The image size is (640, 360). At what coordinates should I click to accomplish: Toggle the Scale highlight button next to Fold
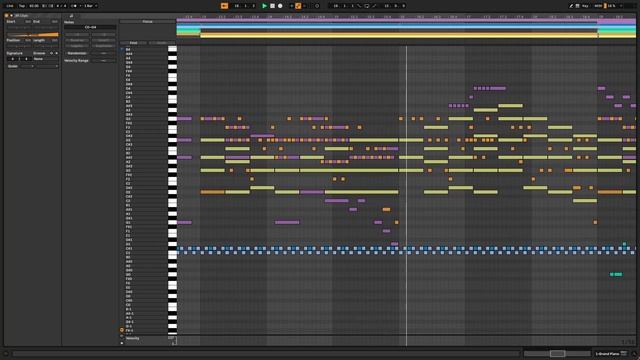pos(162,42)
